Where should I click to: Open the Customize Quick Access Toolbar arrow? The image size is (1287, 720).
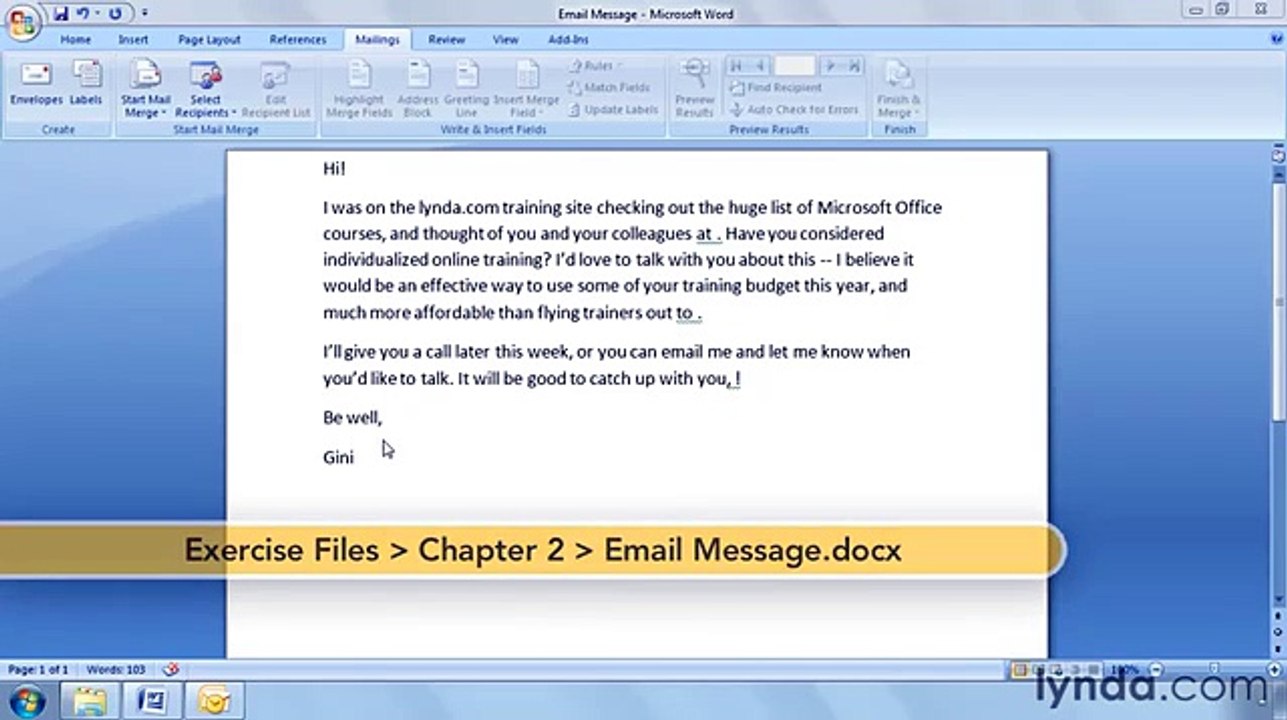click(x=144, y=14)
